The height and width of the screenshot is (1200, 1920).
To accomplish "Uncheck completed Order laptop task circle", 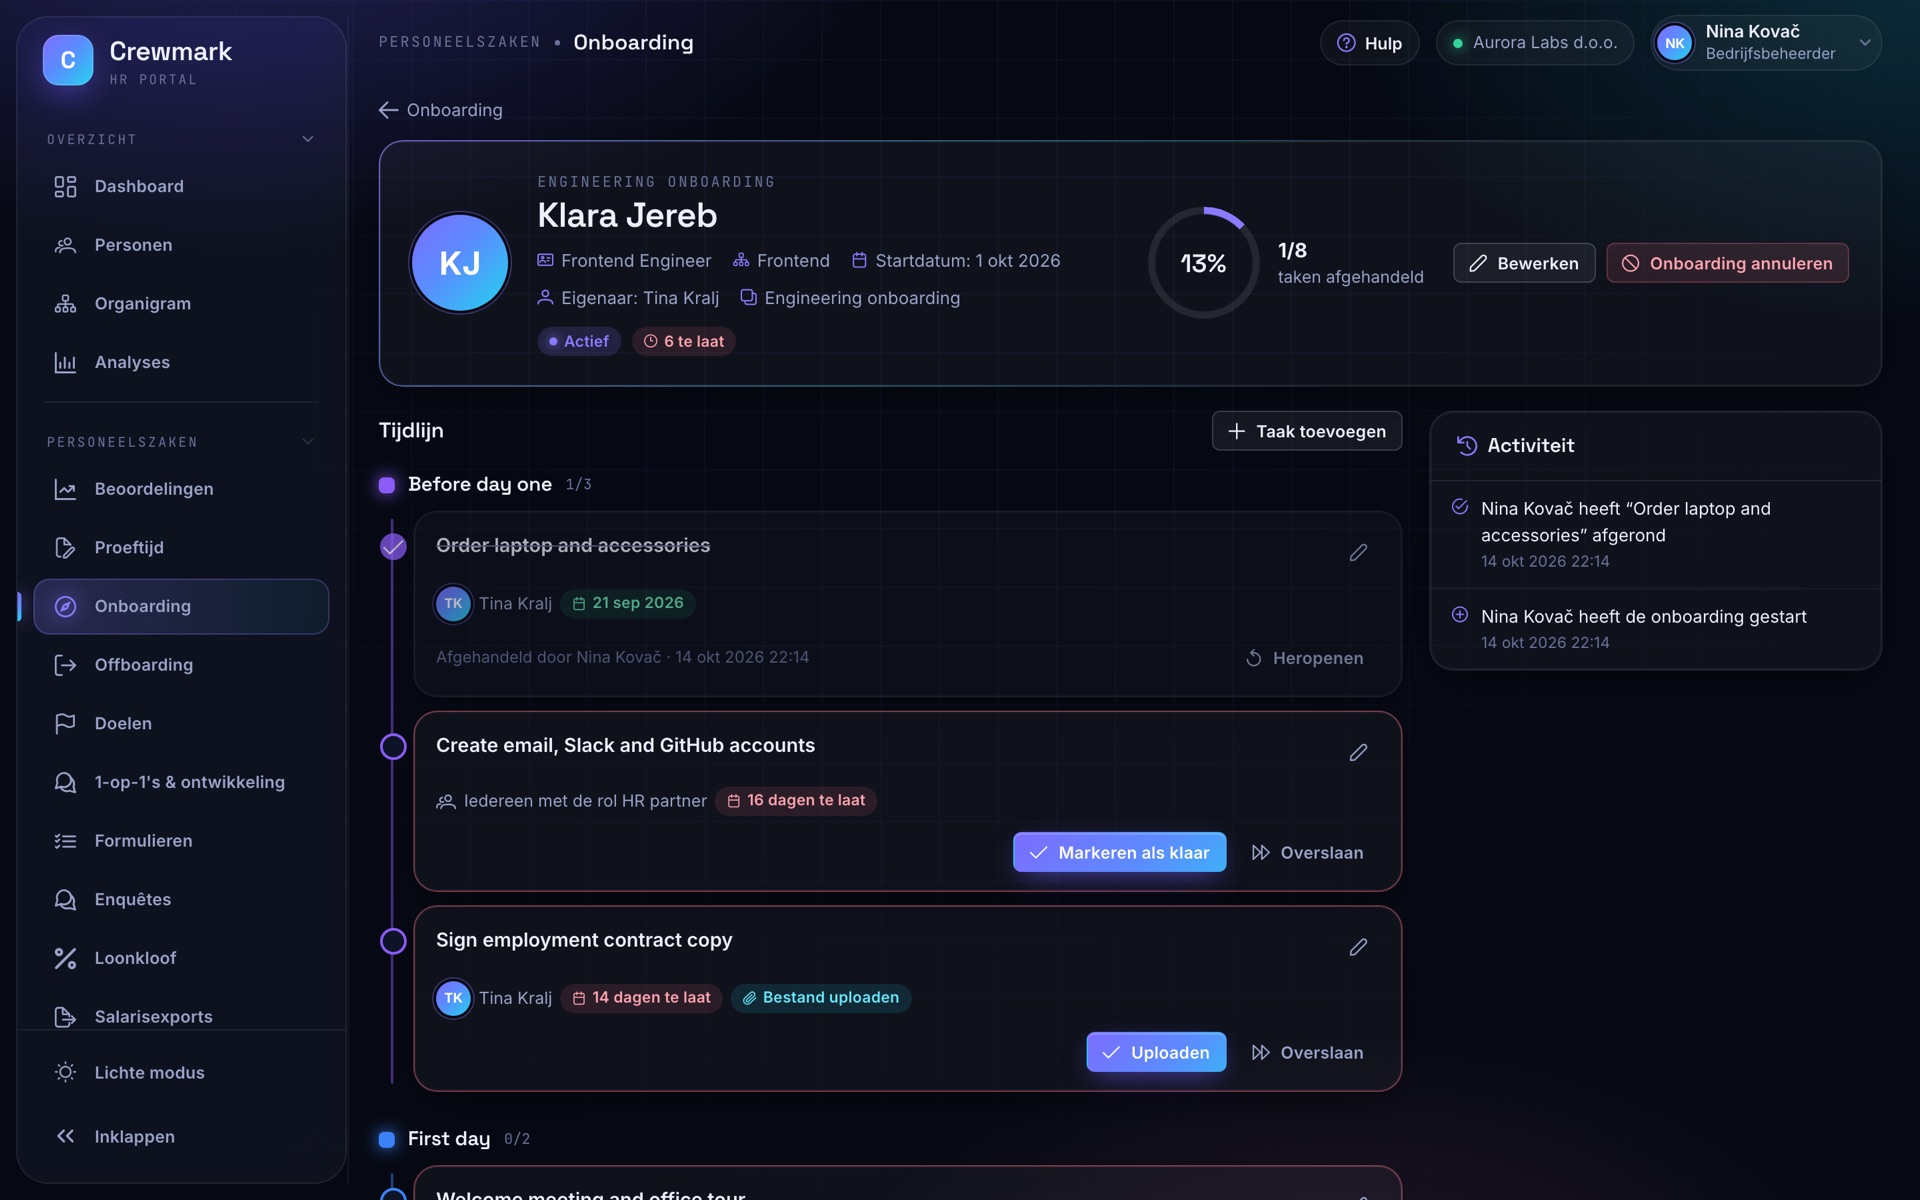I will coord(393,547).
